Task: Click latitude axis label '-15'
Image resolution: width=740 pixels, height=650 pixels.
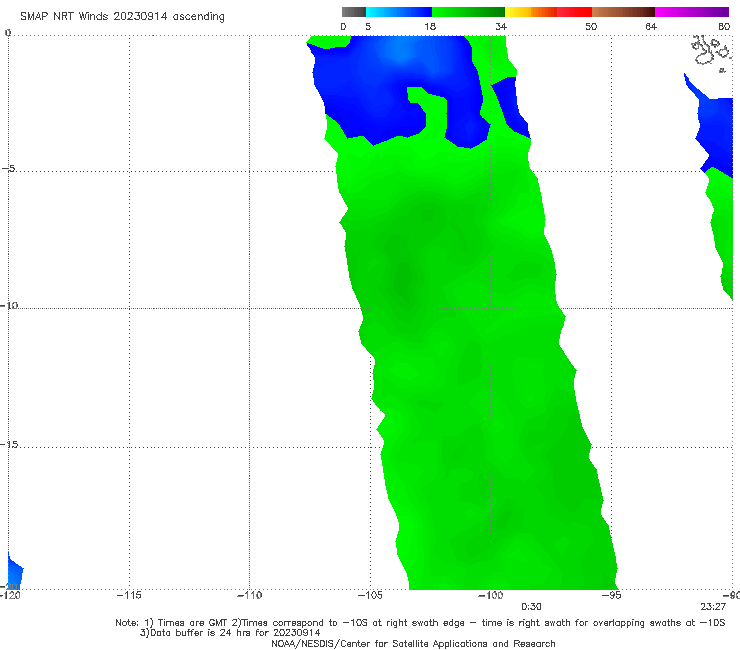Action: (x=9, y=444)
